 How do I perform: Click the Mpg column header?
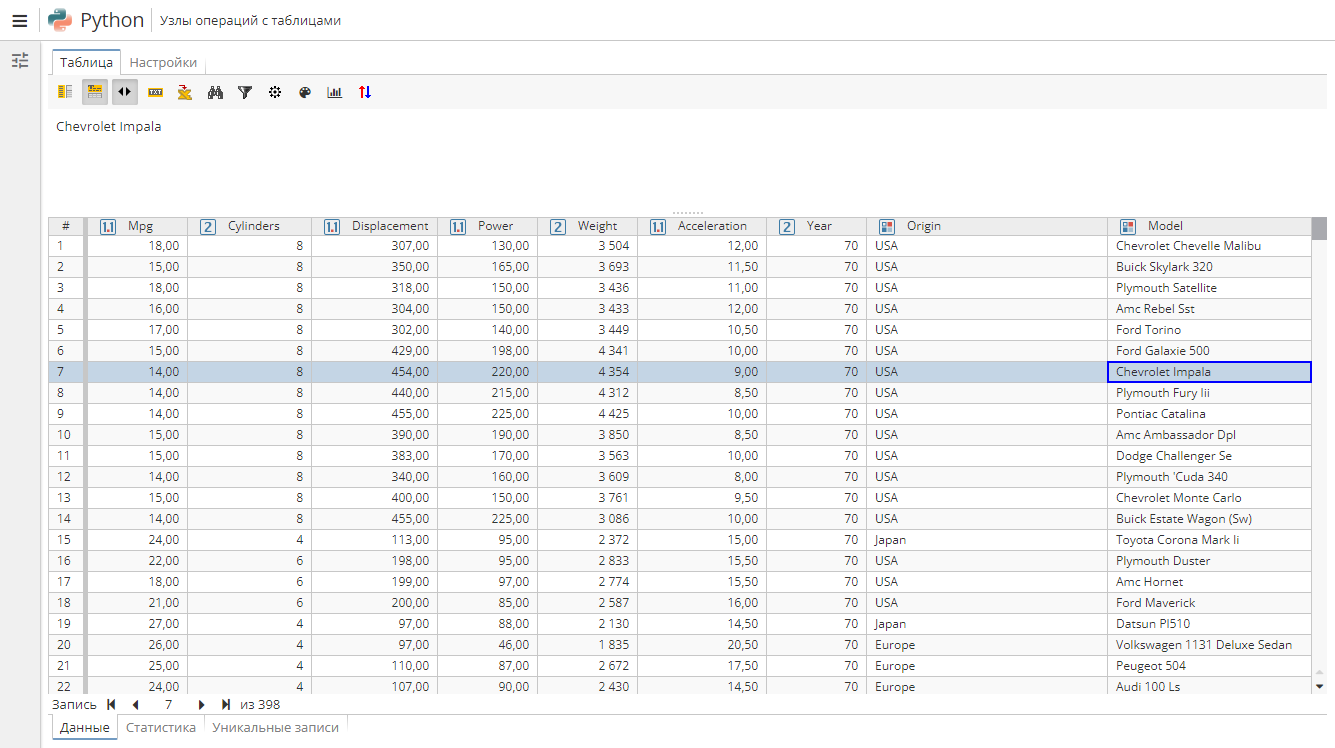click(x=137, y=226)
